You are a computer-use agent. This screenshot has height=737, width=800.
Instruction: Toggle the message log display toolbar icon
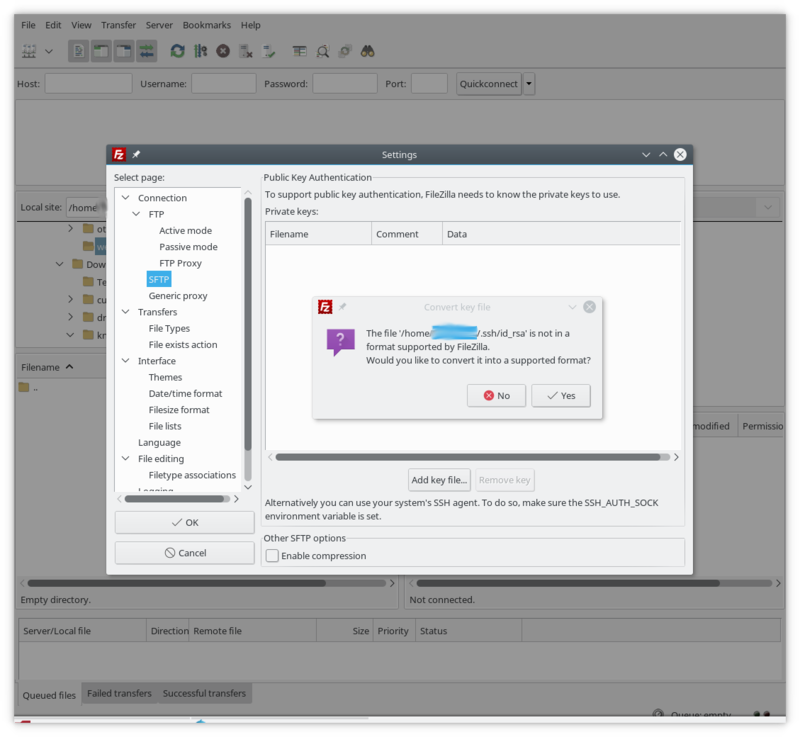pyautogui.click(x=79, y=51)
